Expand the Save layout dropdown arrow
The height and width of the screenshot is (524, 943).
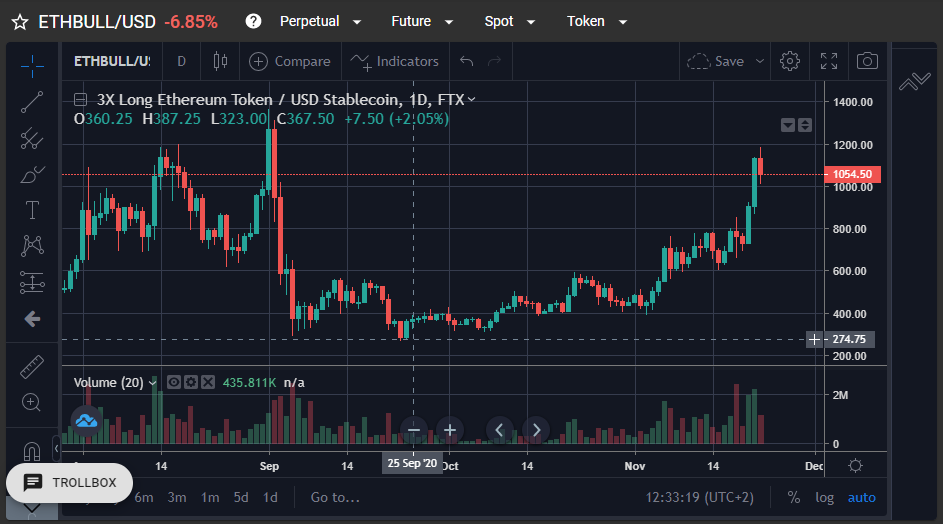click(x=760, y=61)
